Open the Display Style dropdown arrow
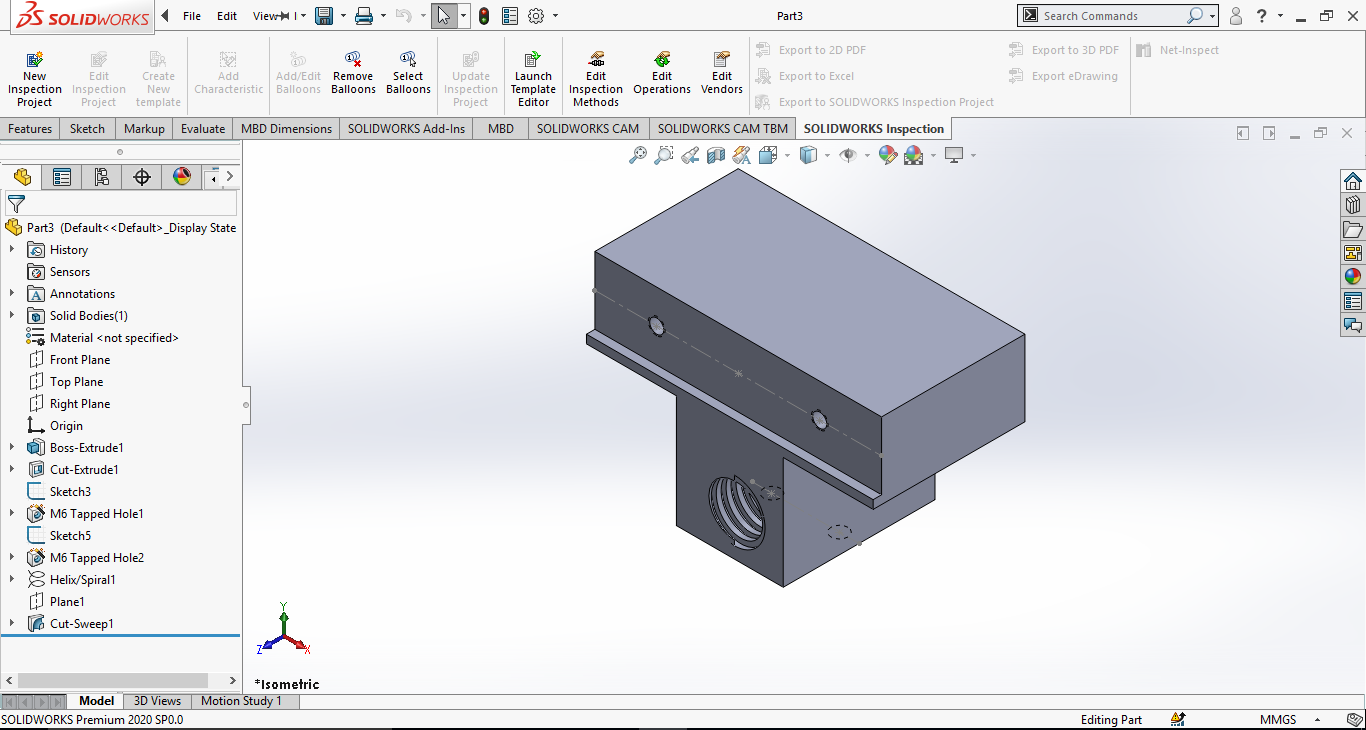The image size is (1366, 730). 827,155
